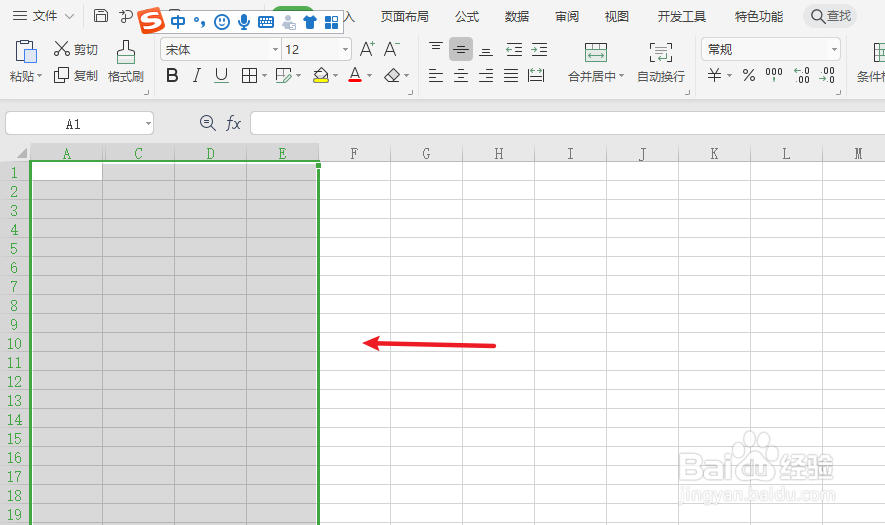Click the fill color bucket icon
The image size is (885, 525).
321,75
